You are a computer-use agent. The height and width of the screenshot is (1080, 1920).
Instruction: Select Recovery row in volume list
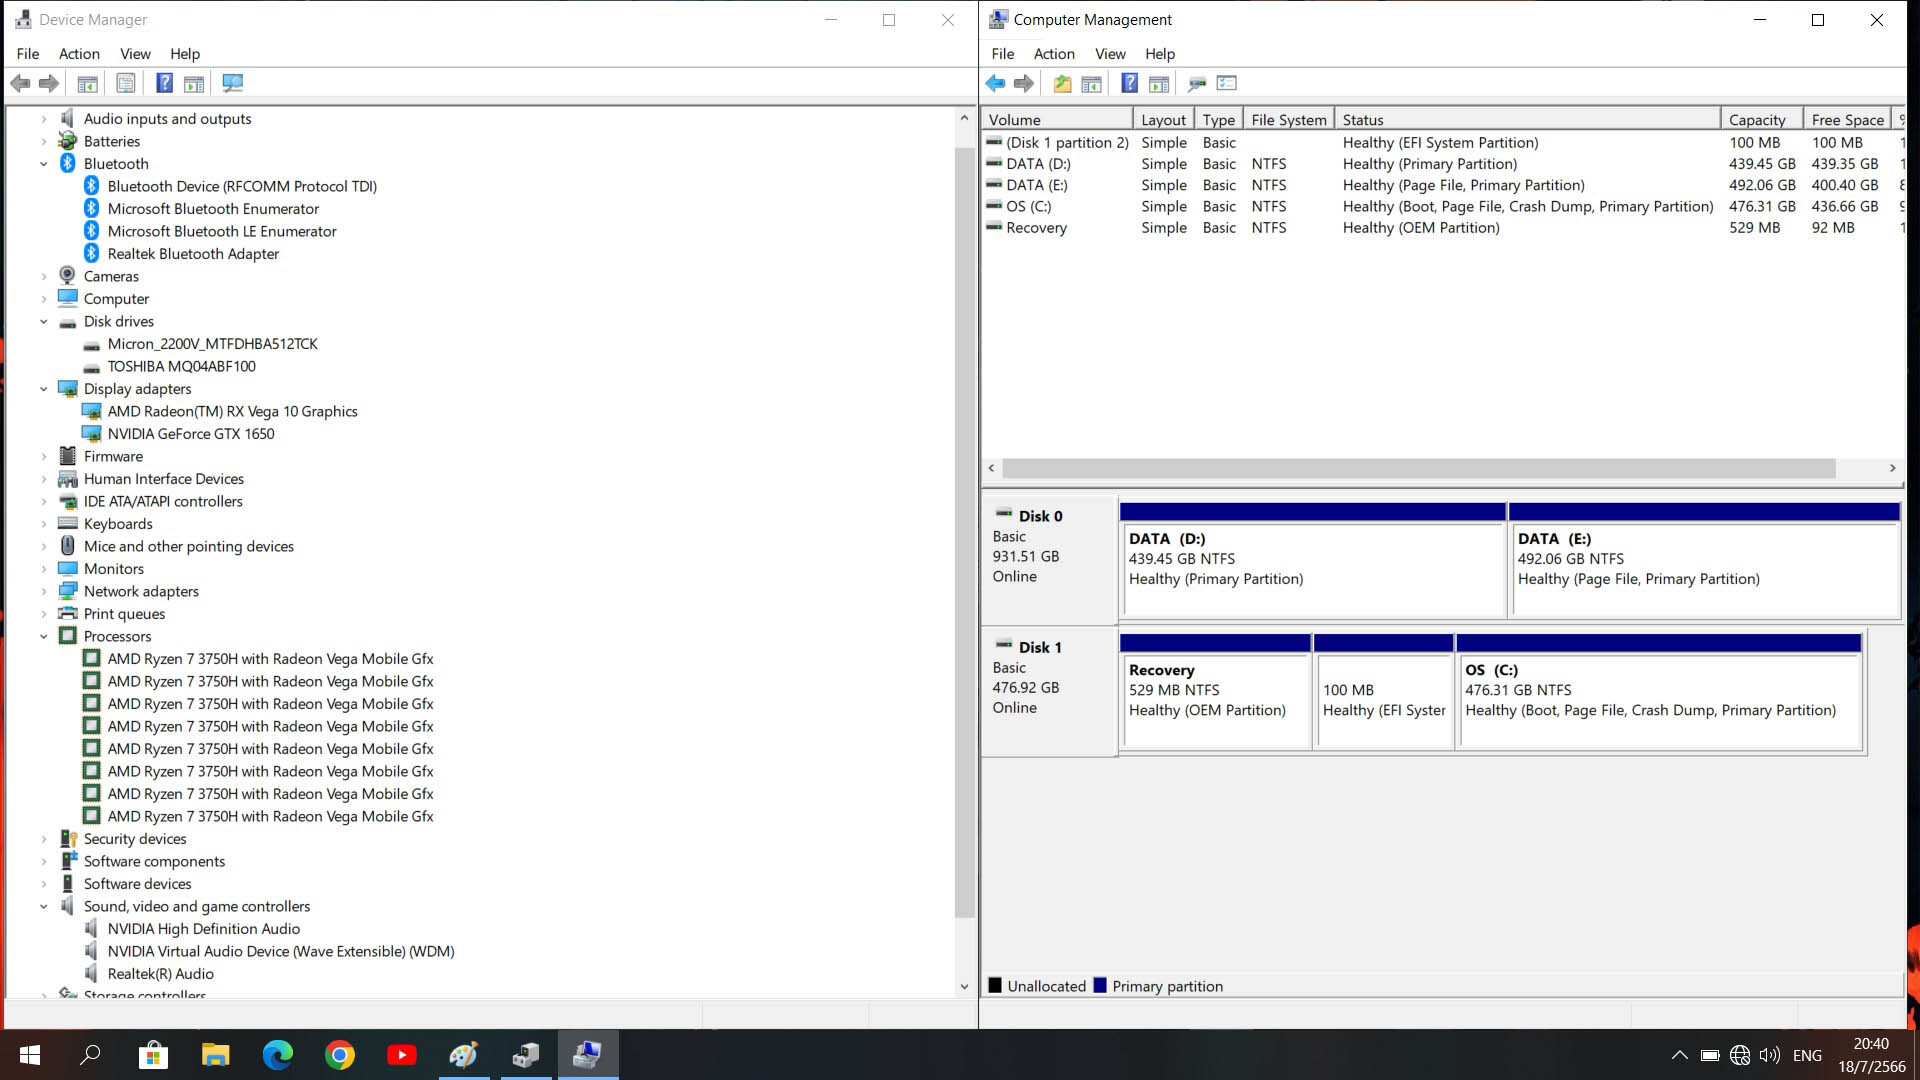1443,228
